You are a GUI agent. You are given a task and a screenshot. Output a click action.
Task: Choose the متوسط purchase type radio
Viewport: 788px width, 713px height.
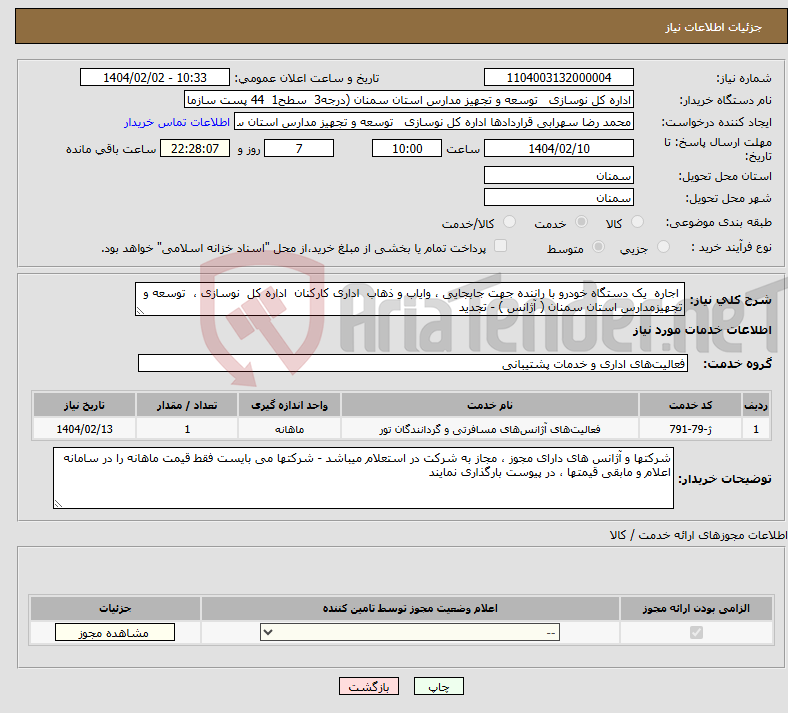pos(599,247)
